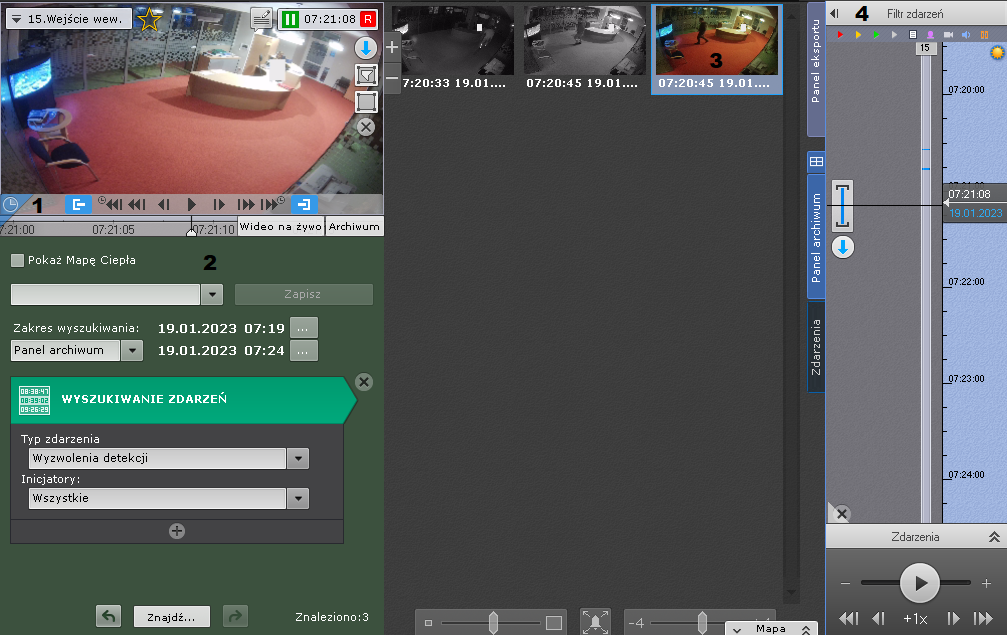Toggle gray triangle event filter
The image size is (1007, 635).
[x=894, y=35]
